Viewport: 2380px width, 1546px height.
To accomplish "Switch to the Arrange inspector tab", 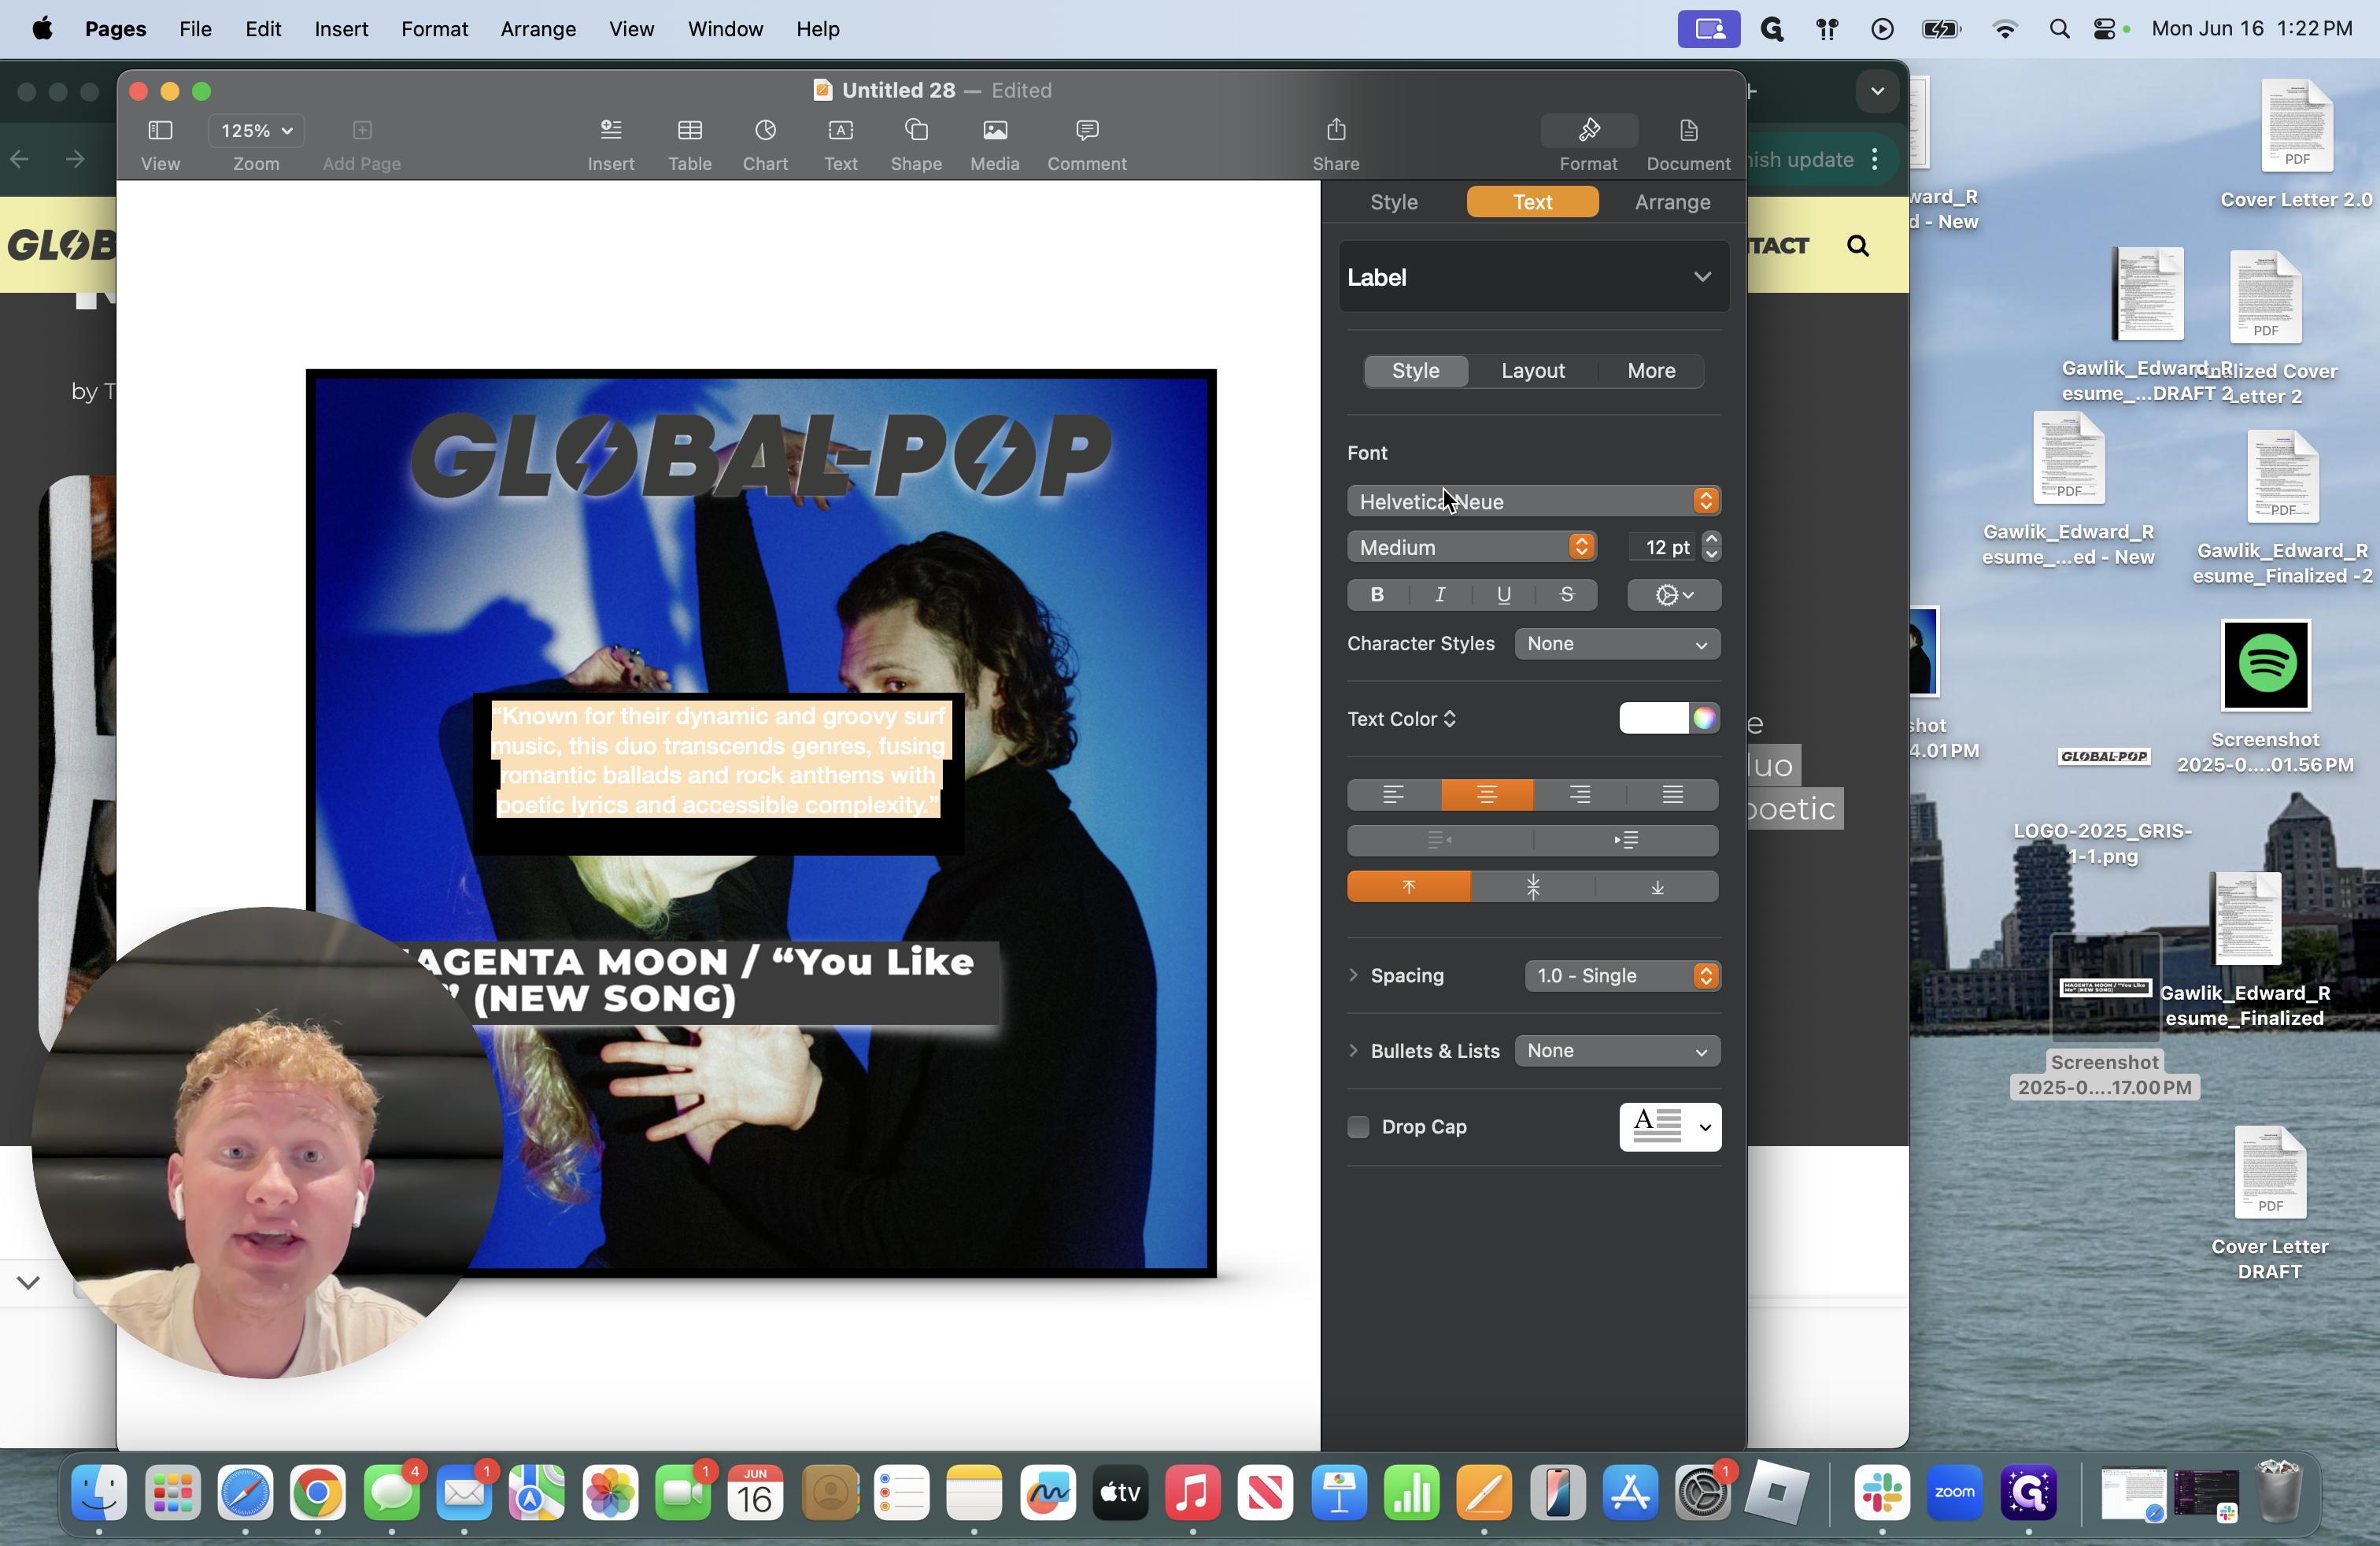I will pyautogui.click(x=1672, y=202).
